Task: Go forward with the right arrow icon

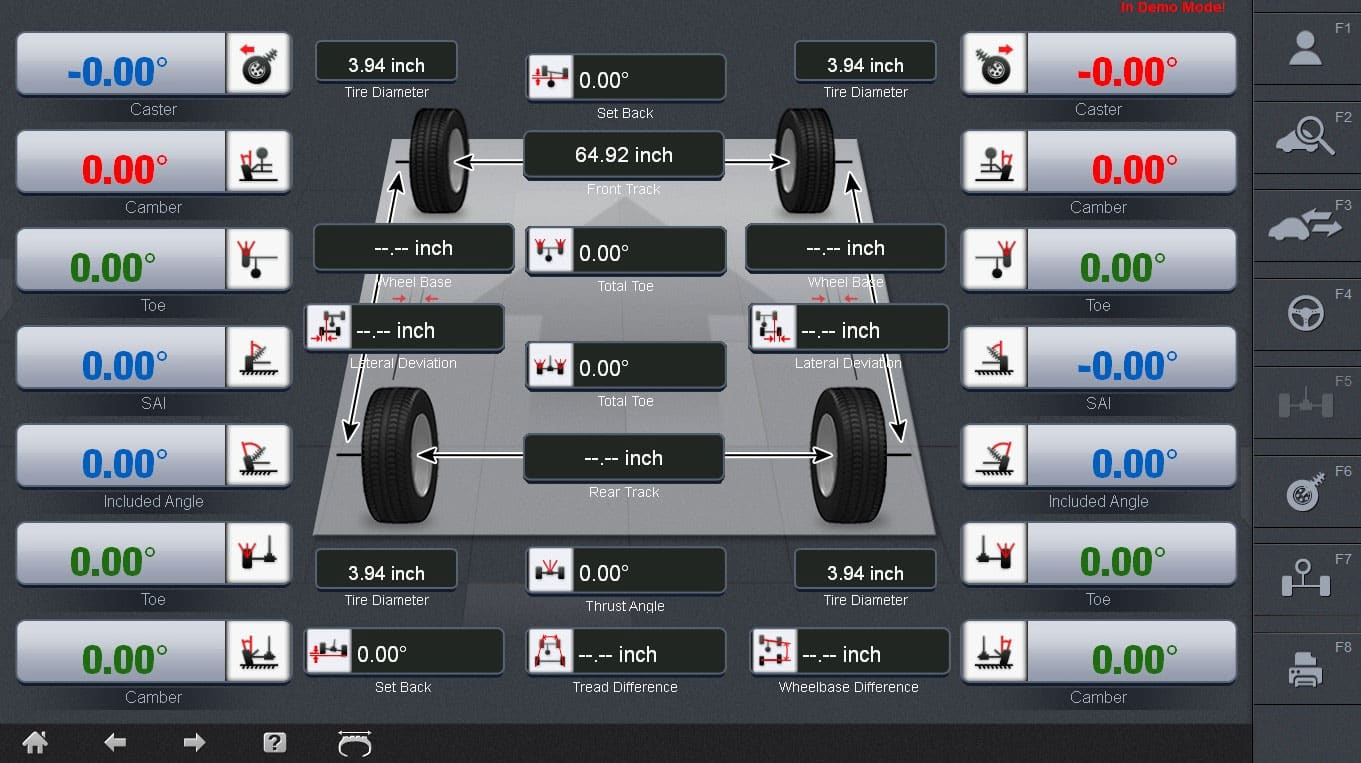Action: [x=195, y=742]
